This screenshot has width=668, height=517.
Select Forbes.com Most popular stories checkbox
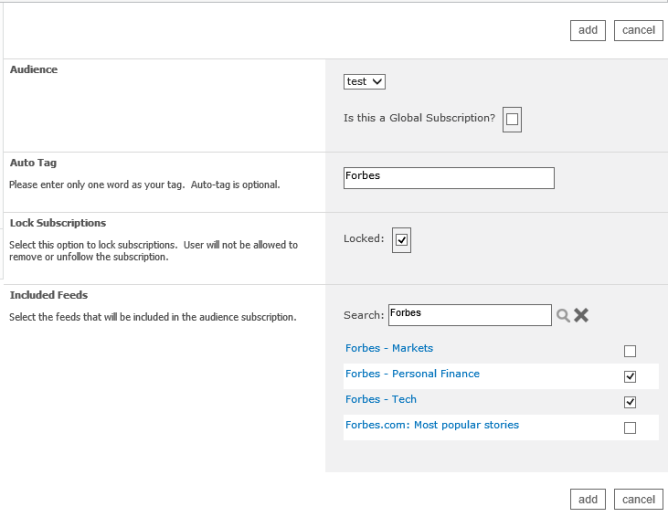point(629,428)
